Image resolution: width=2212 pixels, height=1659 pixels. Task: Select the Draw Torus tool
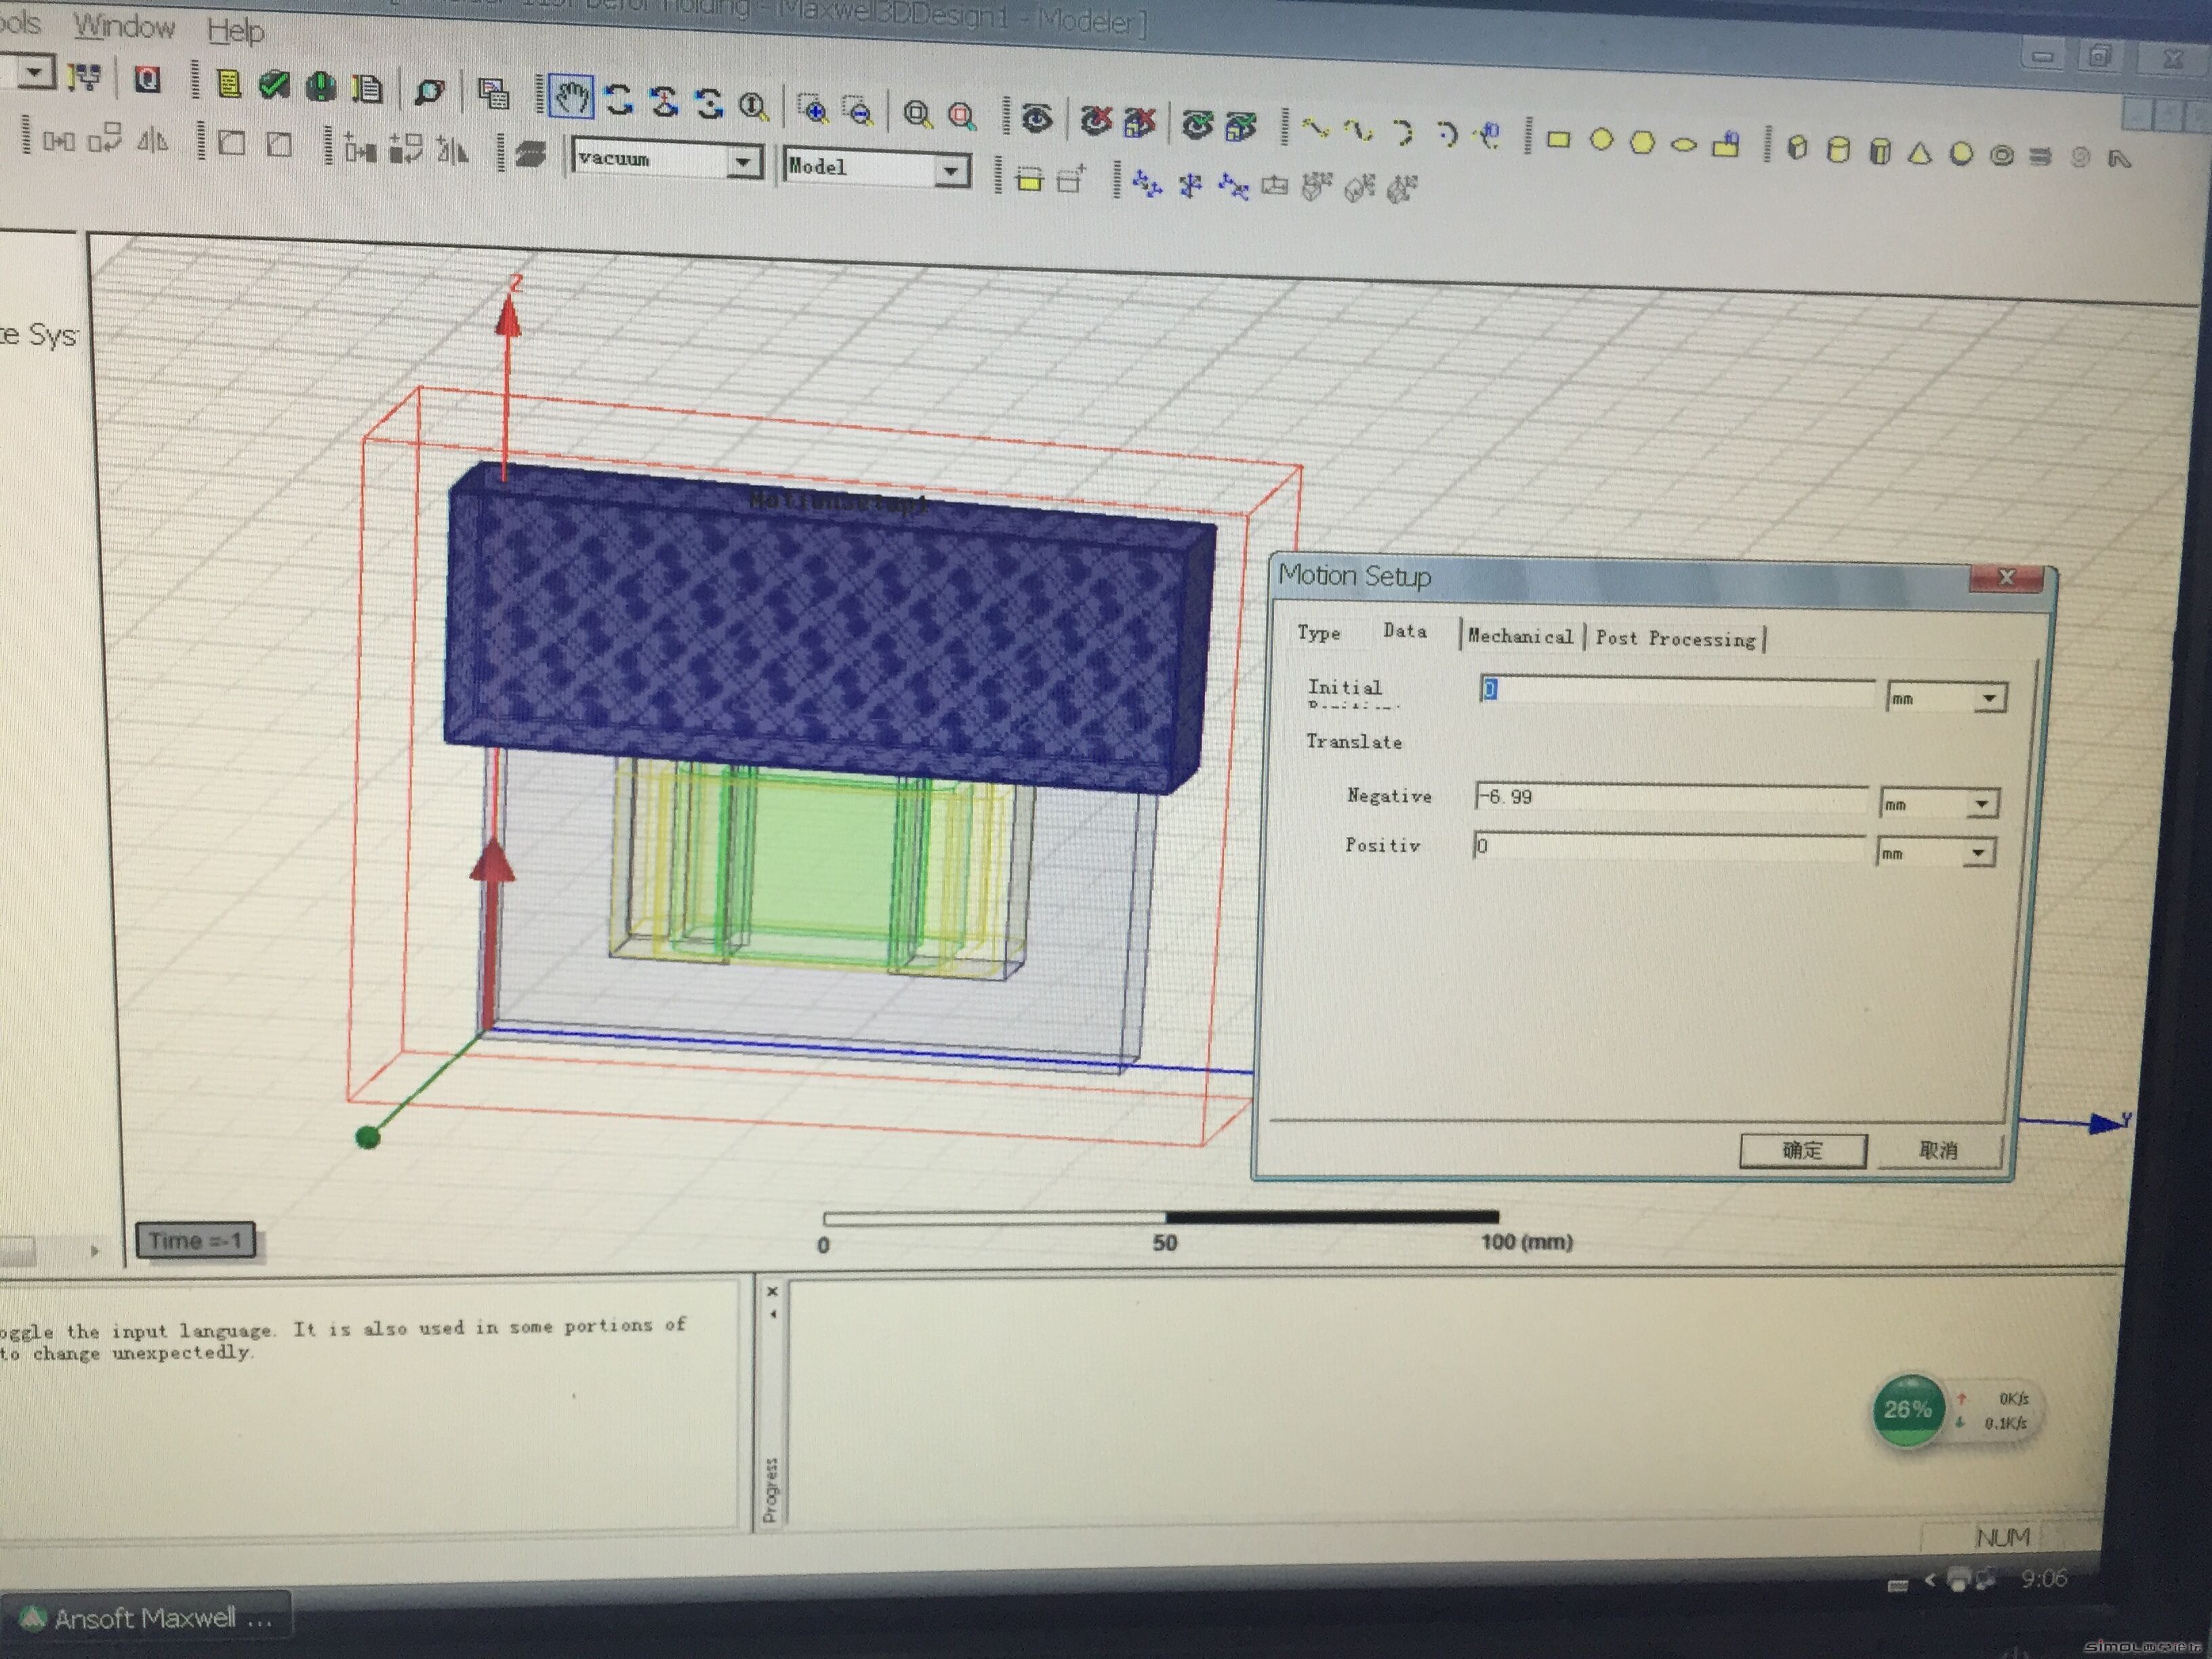click(x=2001, y=156)
